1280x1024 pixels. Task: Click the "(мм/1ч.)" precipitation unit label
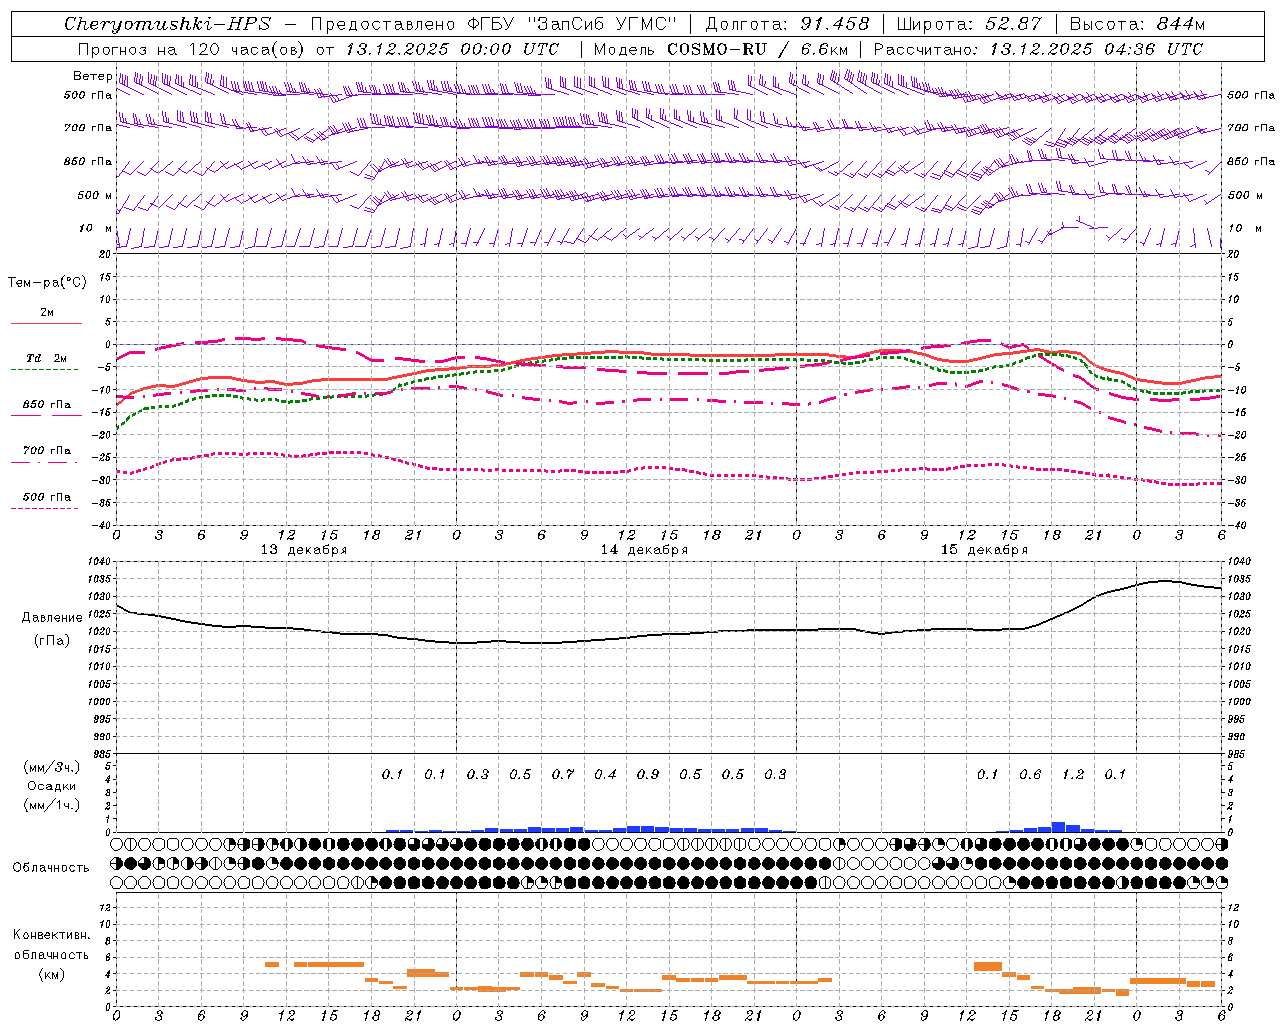[x=51, y=805]
